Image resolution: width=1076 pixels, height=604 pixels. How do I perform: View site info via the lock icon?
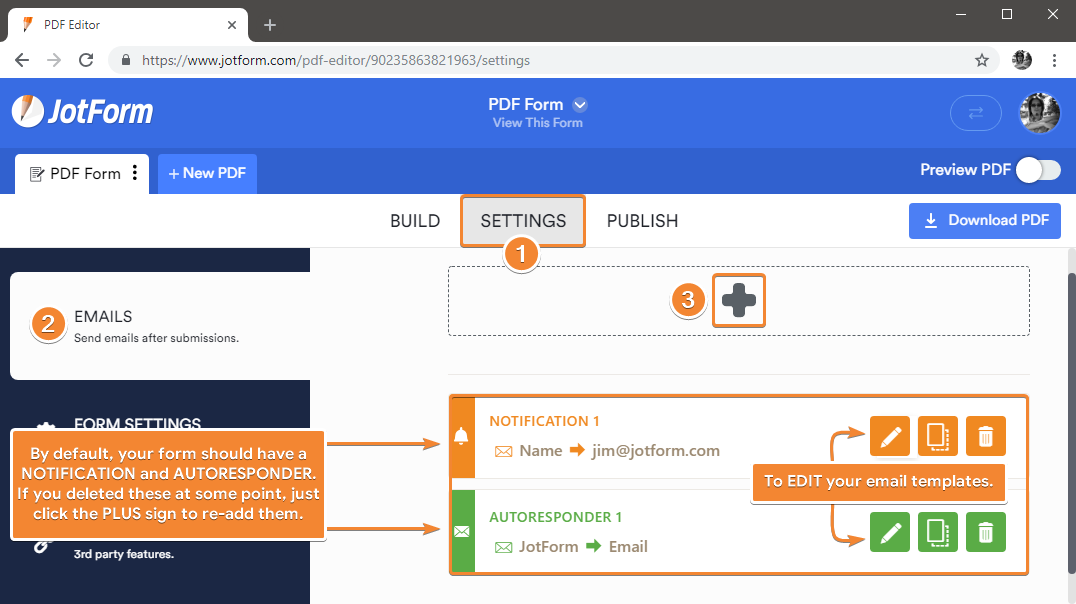pyautogui.click(x=126, y=60)
